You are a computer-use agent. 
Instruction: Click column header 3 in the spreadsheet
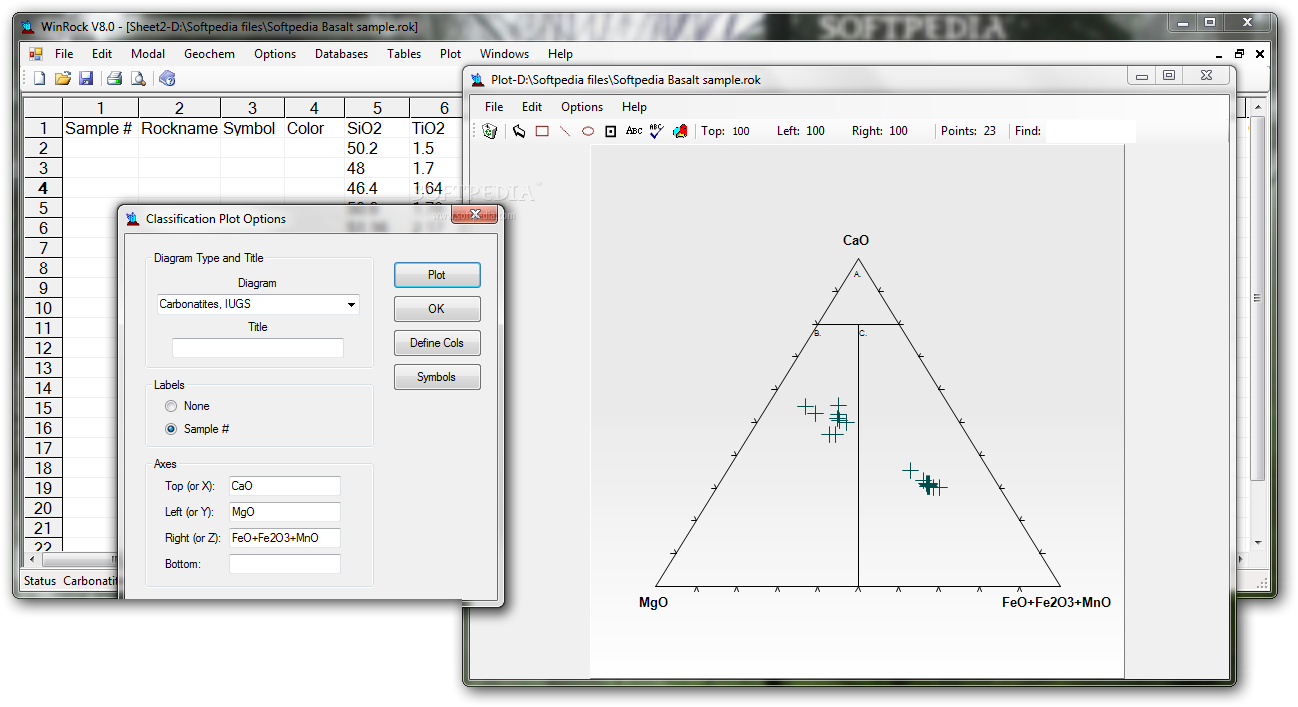tap(252, 108)
